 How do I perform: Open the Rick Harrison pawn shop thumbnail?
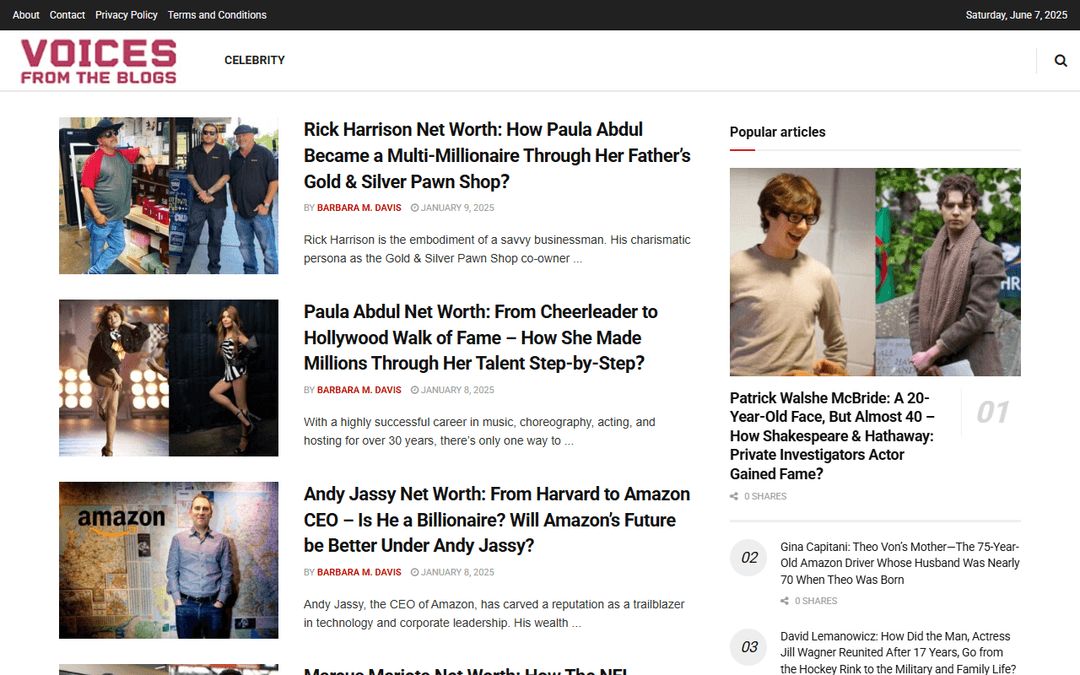click(x=169, y=196)
